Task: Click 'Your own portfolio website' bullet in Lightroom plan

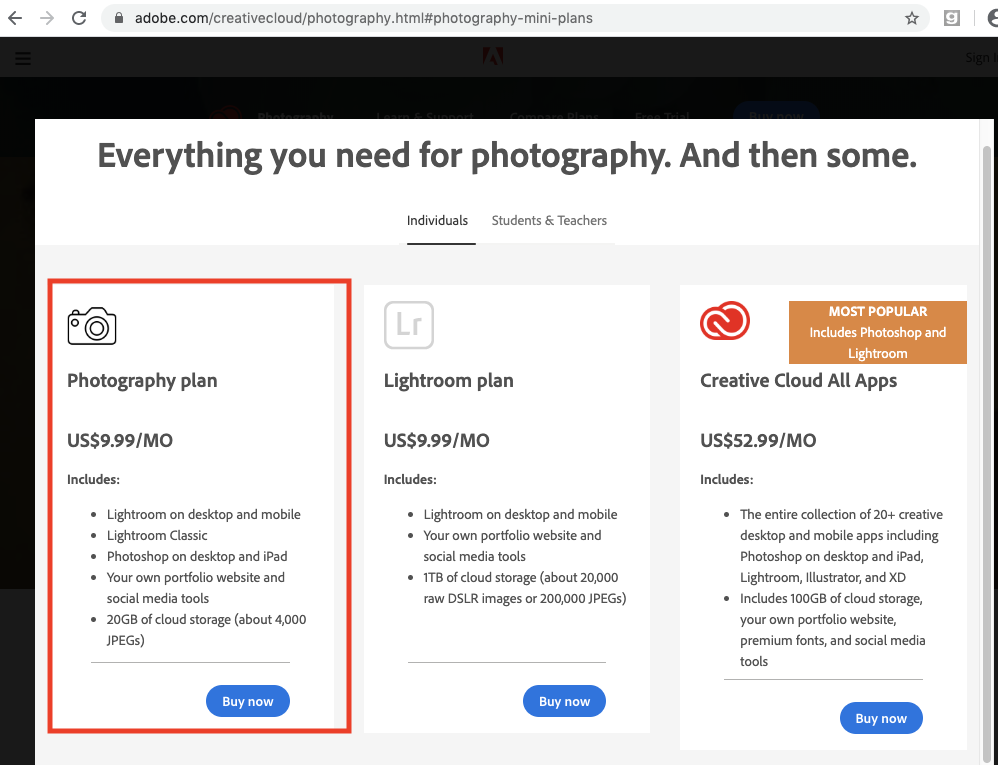Action: coord(512,545)
